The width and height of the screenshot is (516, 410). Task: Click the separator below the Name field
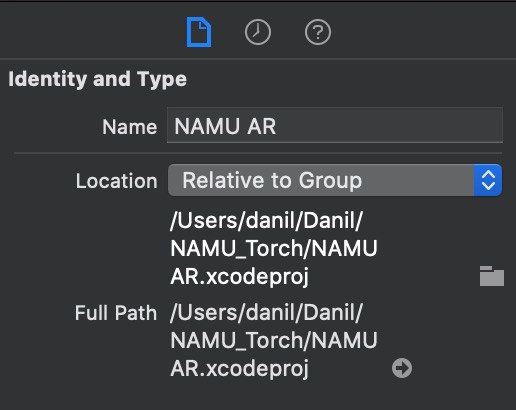(258, 153)
